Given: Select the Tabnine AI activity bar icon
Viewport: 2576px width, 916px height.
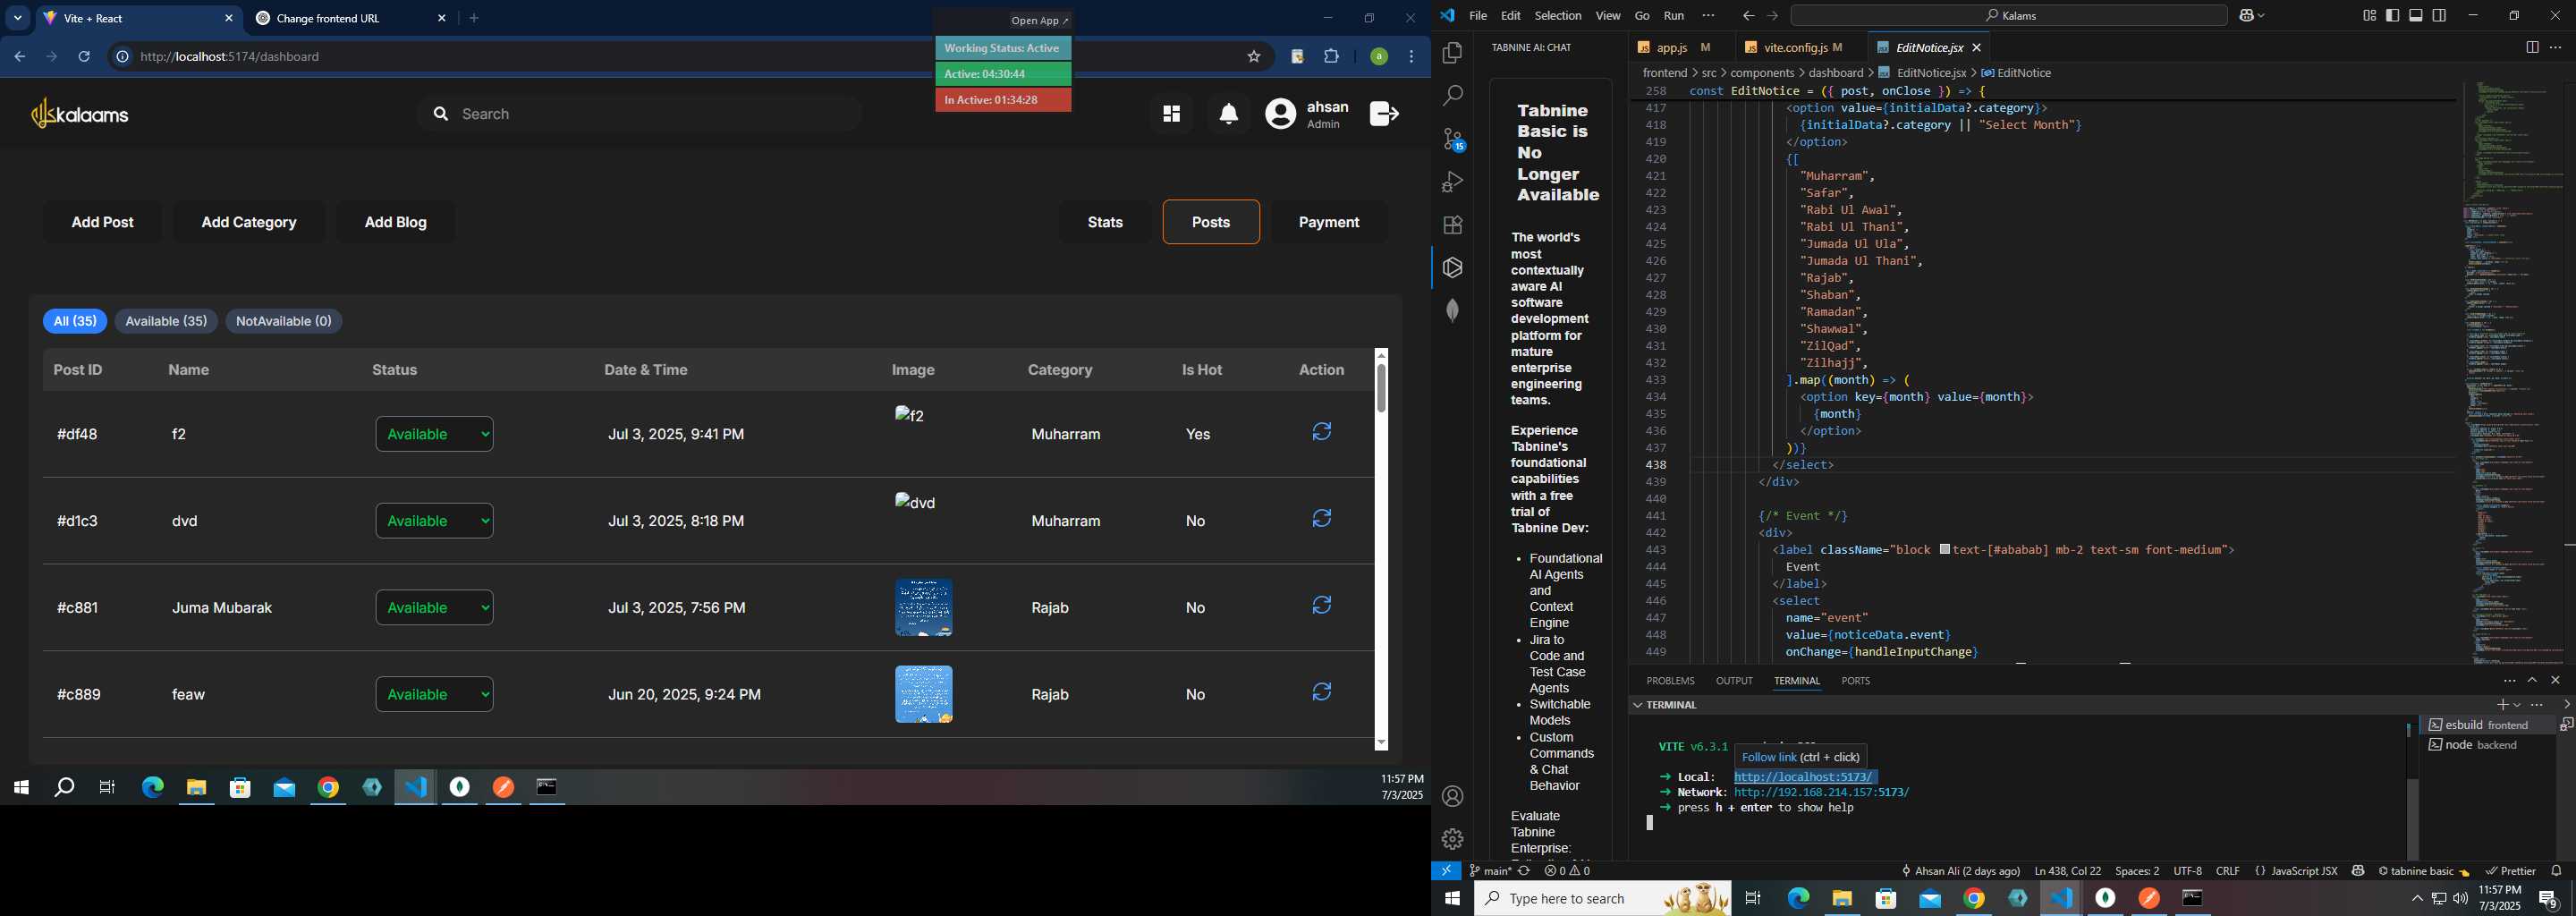Looking at the screenshot, I should click(x=1452, y=268).
